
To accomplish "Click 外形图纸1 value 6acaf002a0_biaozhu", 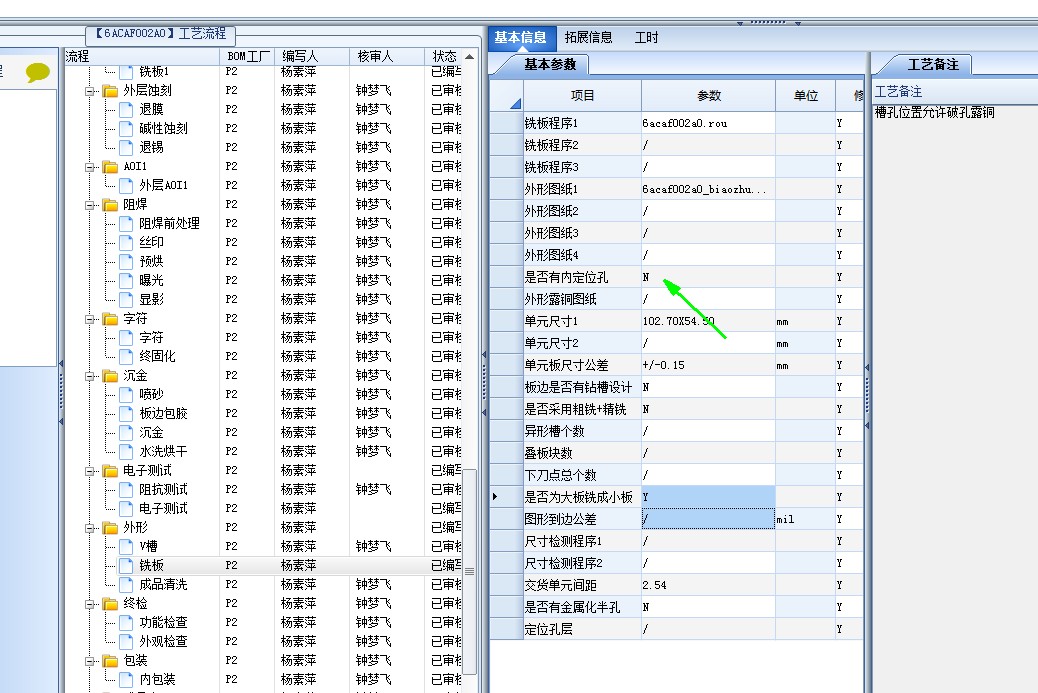I will [x=704, y=189].
